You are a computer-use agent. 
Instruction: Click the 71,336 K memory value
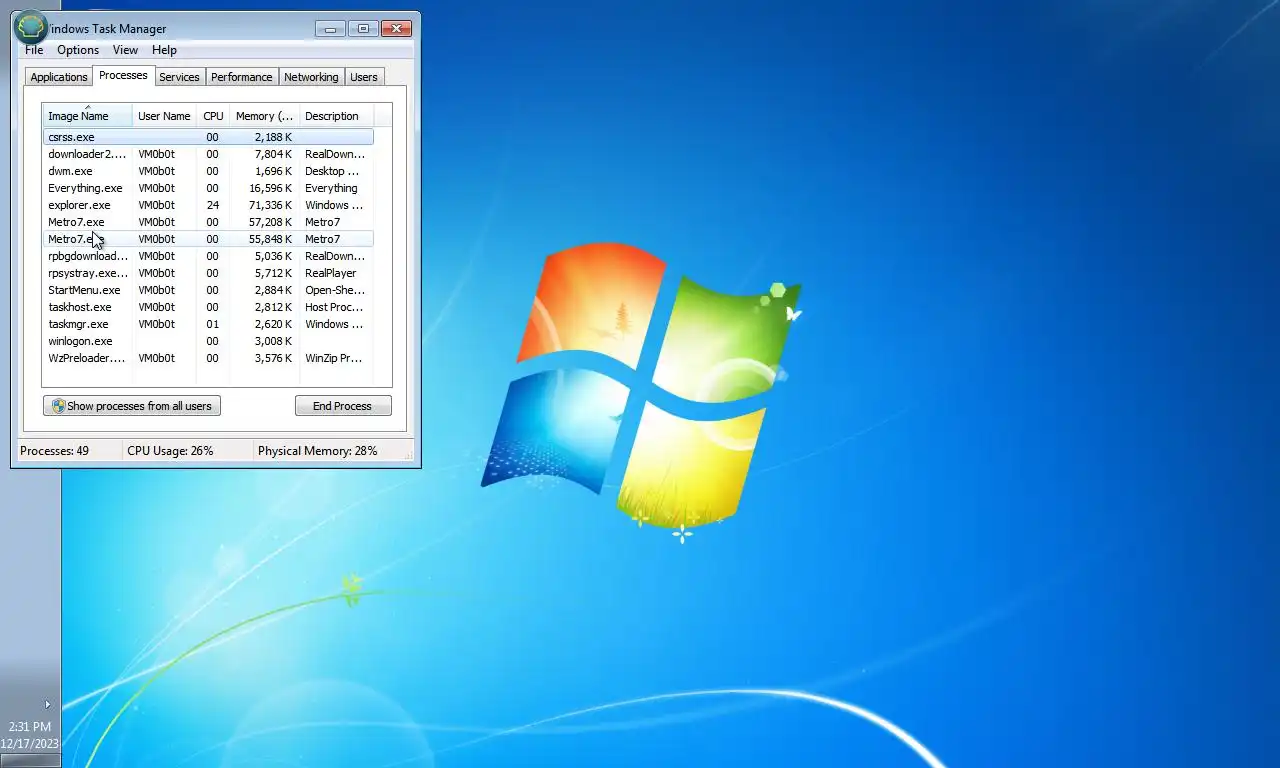point(270,205)
